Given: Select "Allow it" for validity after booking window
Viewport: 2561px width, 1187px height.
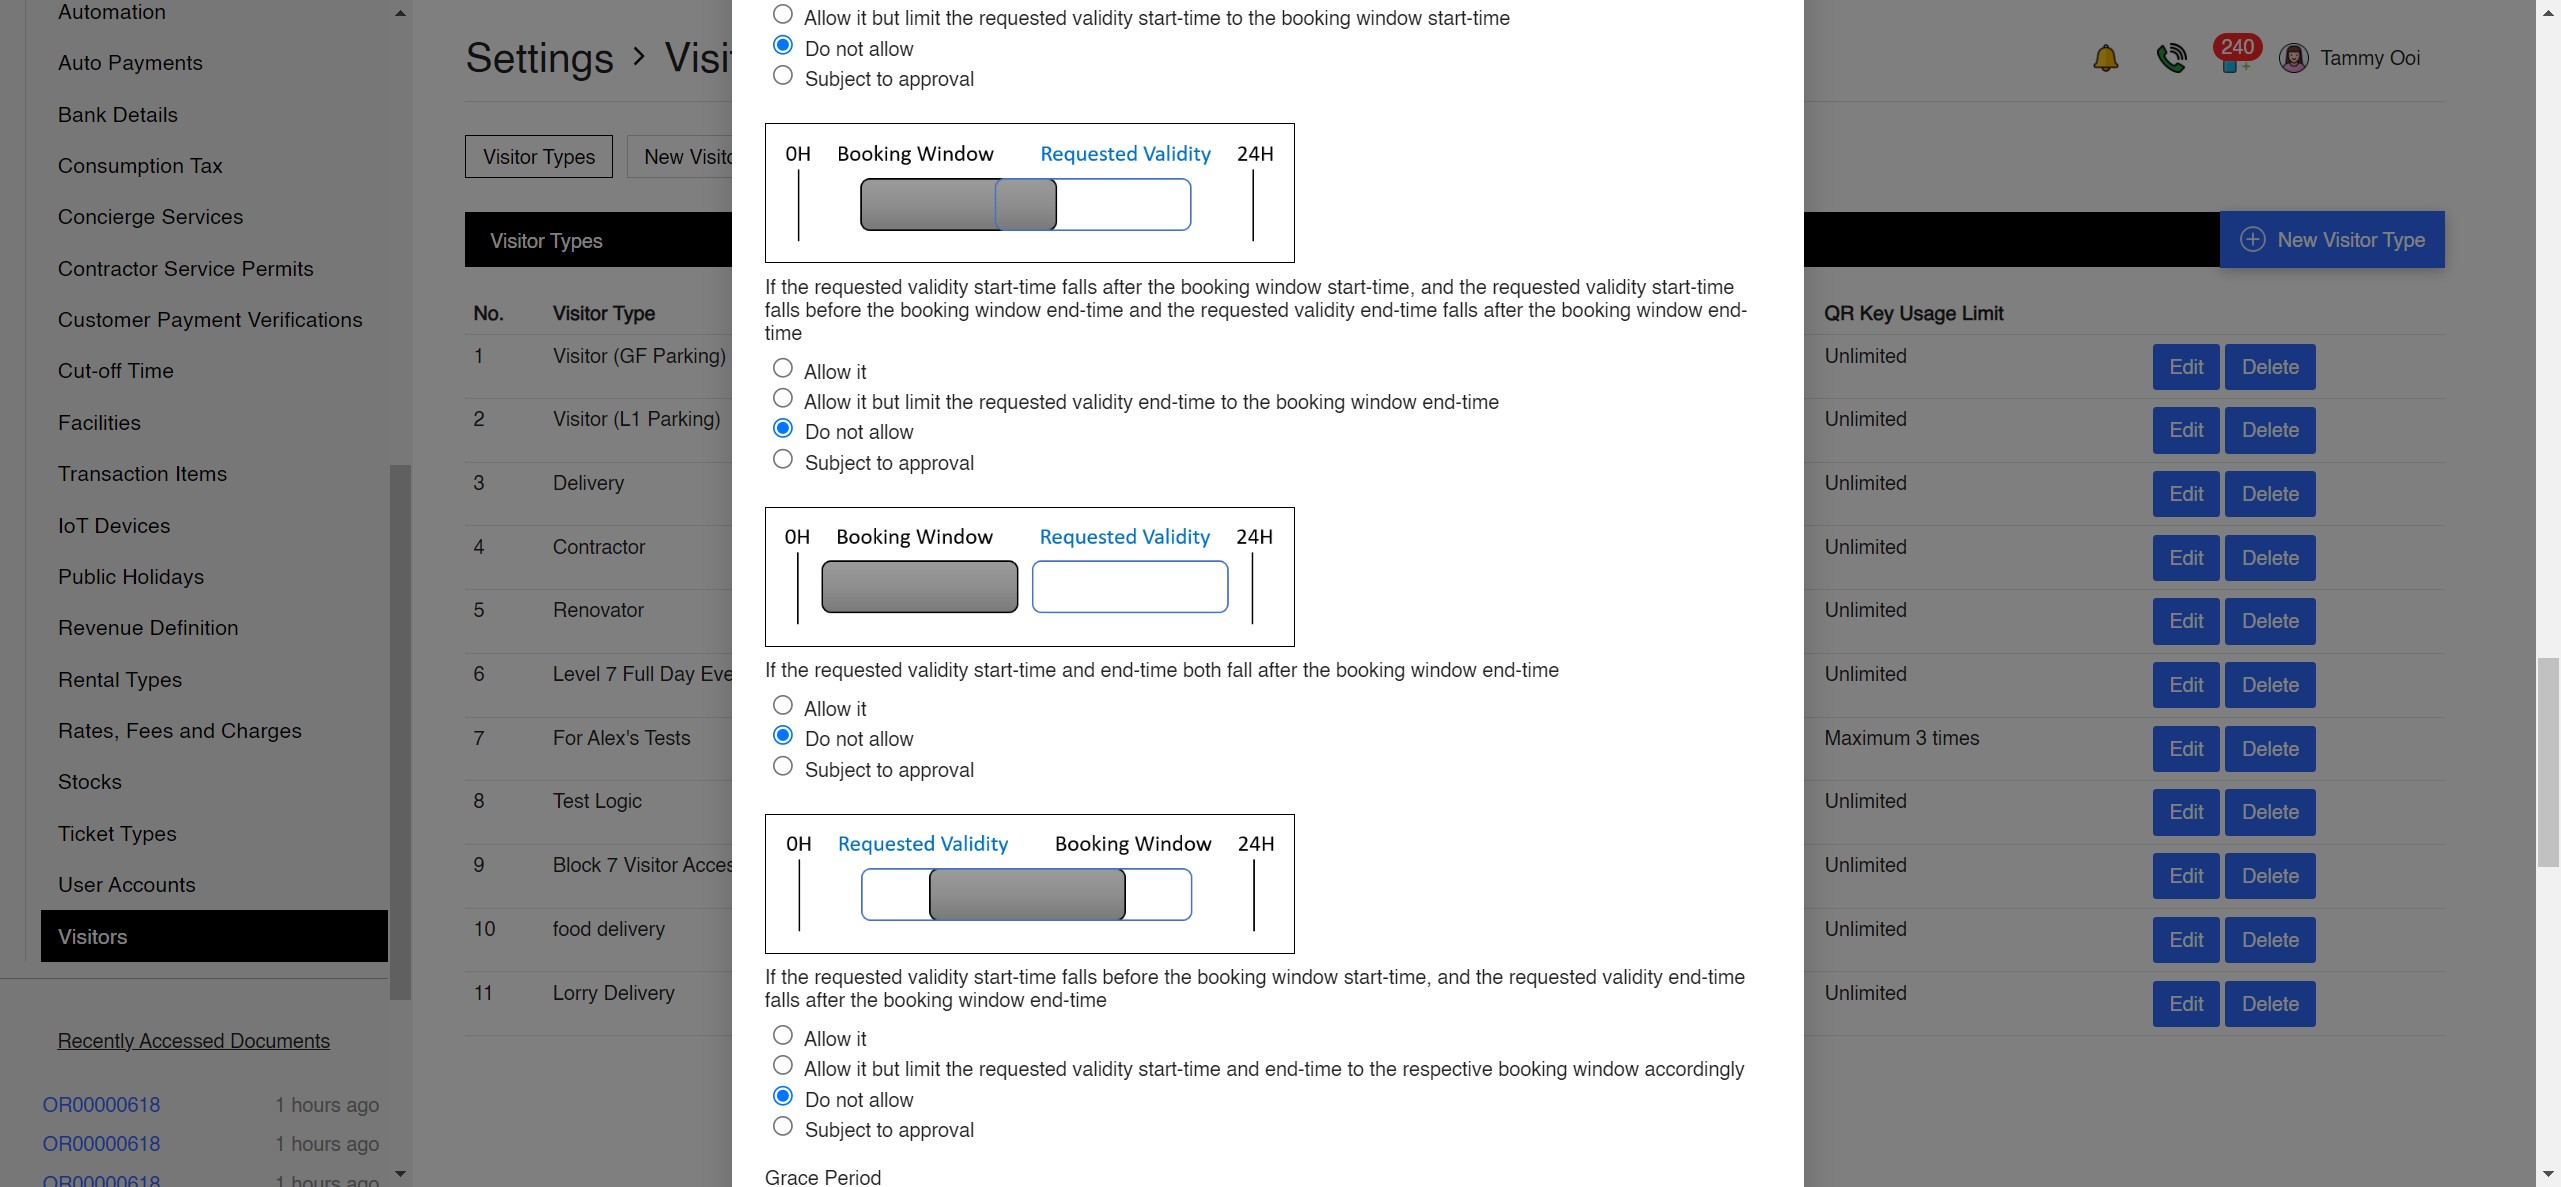Looking at the screenshot, I should pos(783,706).
